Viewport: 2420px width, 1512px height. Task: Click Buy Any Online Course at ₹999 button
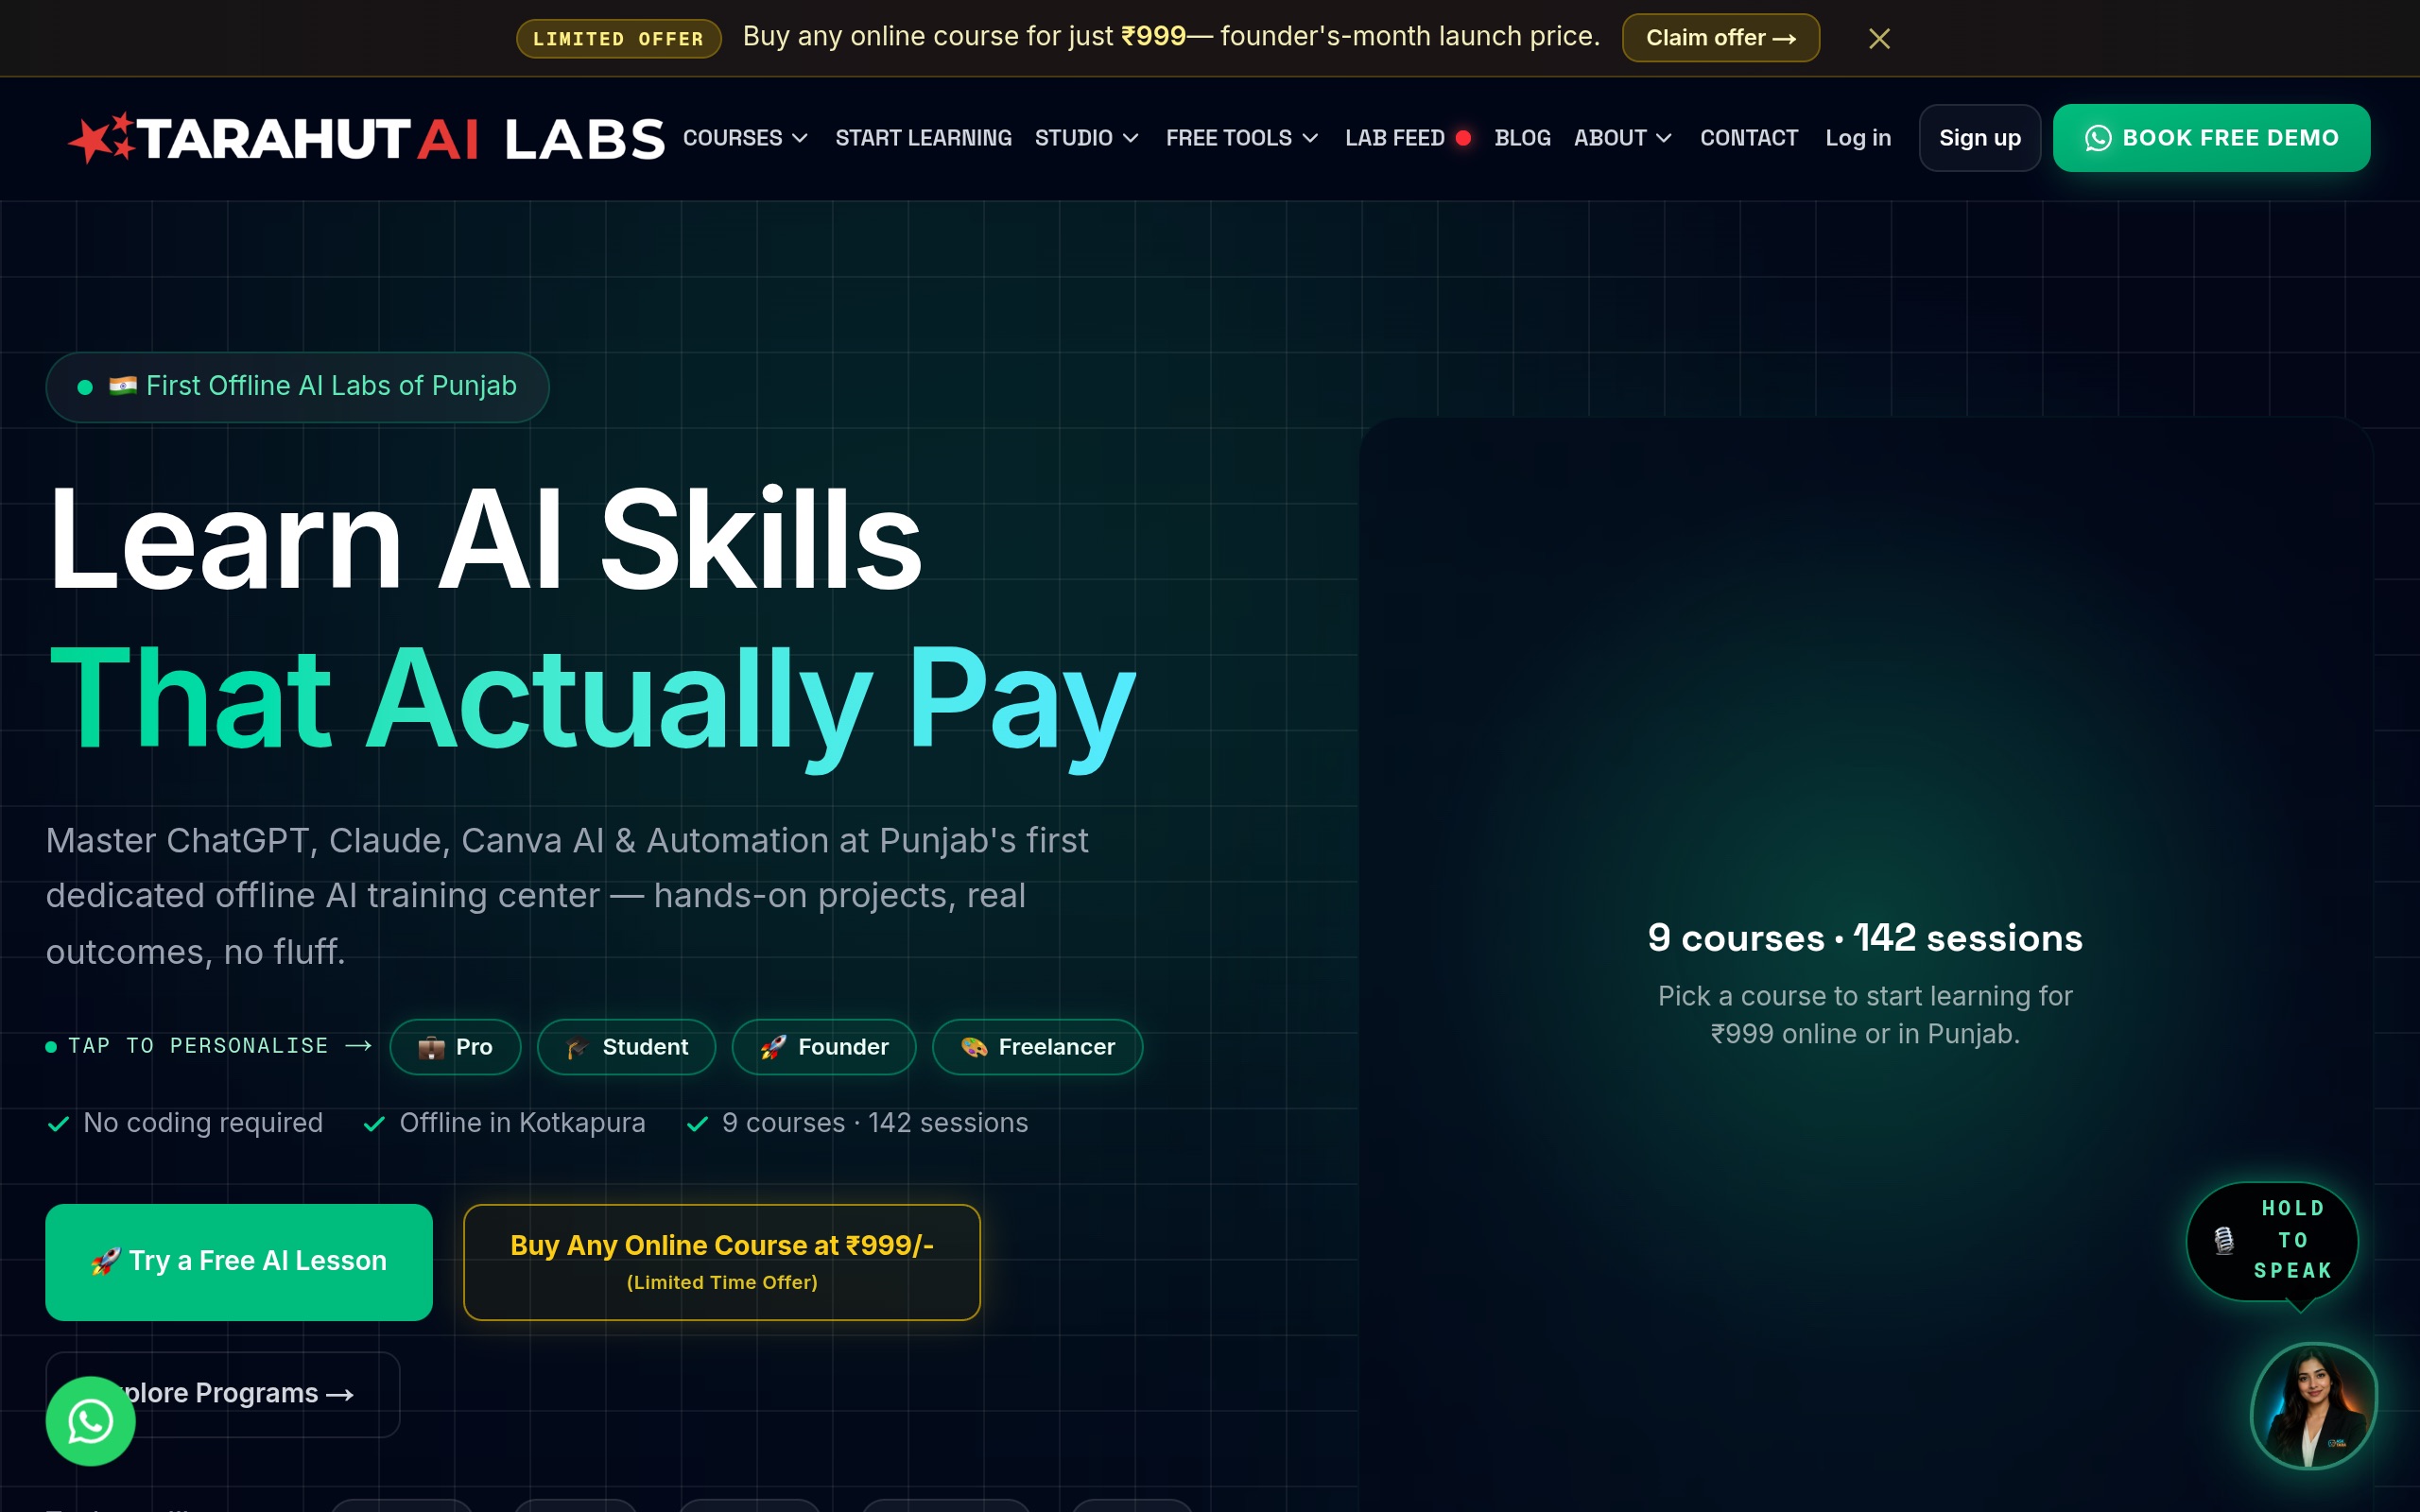721,1262
